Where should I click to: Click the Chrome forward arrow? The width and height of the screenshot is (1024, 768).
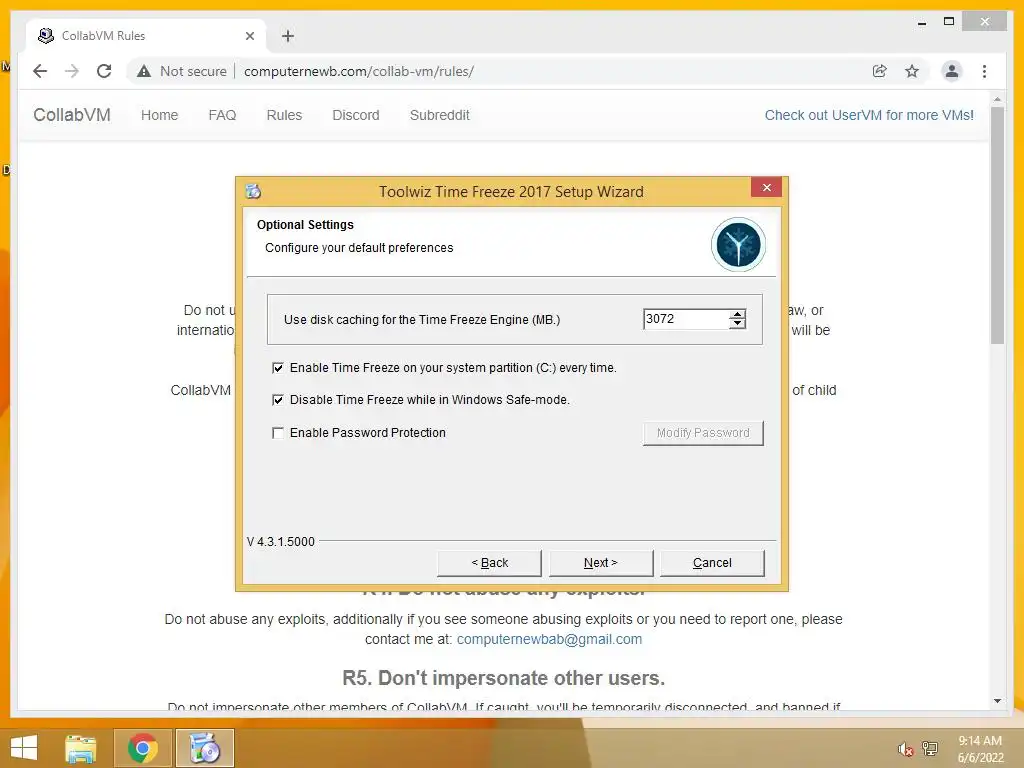pyautogui.click(x=72, y=71)
